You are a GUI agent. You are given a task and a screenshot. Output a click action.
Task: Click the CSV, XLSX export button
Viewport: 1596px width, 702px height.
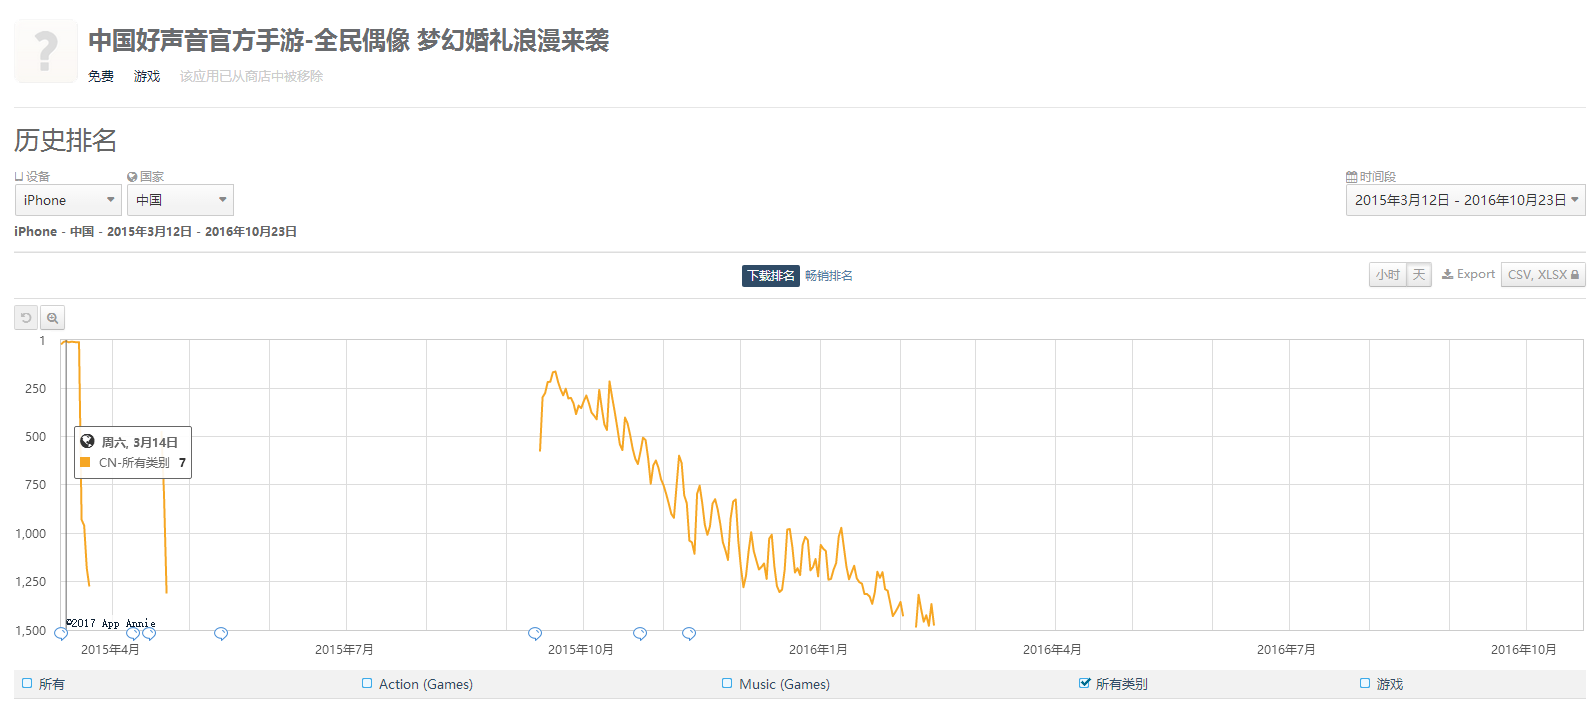(1543, 275)
